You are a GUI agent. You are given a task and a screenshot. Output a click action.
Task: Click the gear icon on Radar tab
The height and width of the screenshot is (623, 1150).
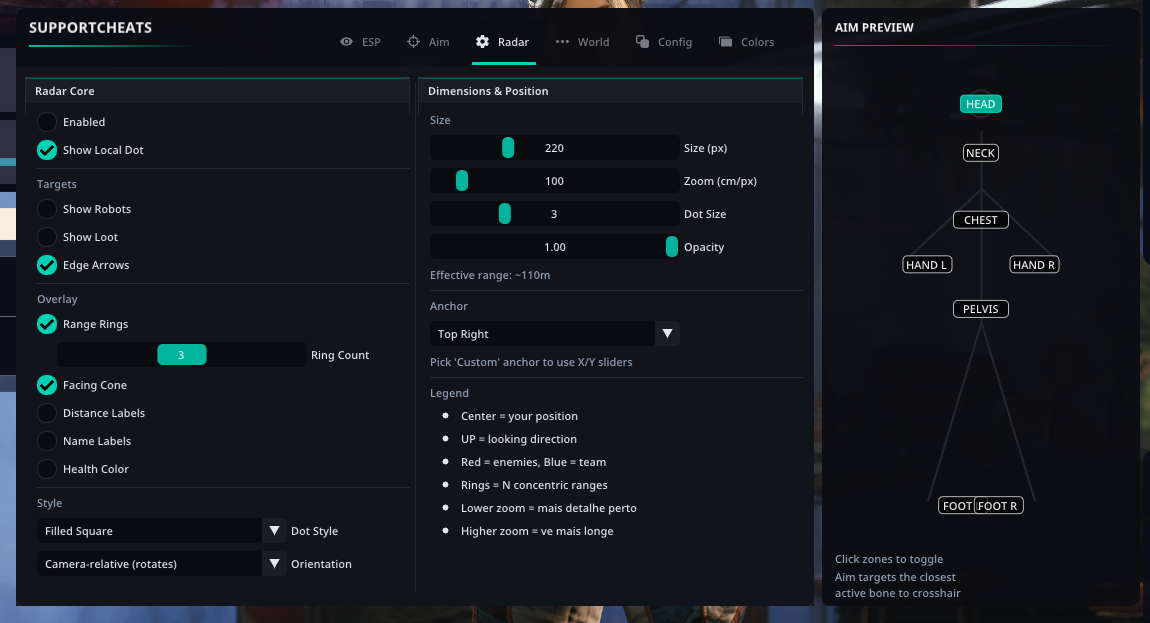pos(482,42)
